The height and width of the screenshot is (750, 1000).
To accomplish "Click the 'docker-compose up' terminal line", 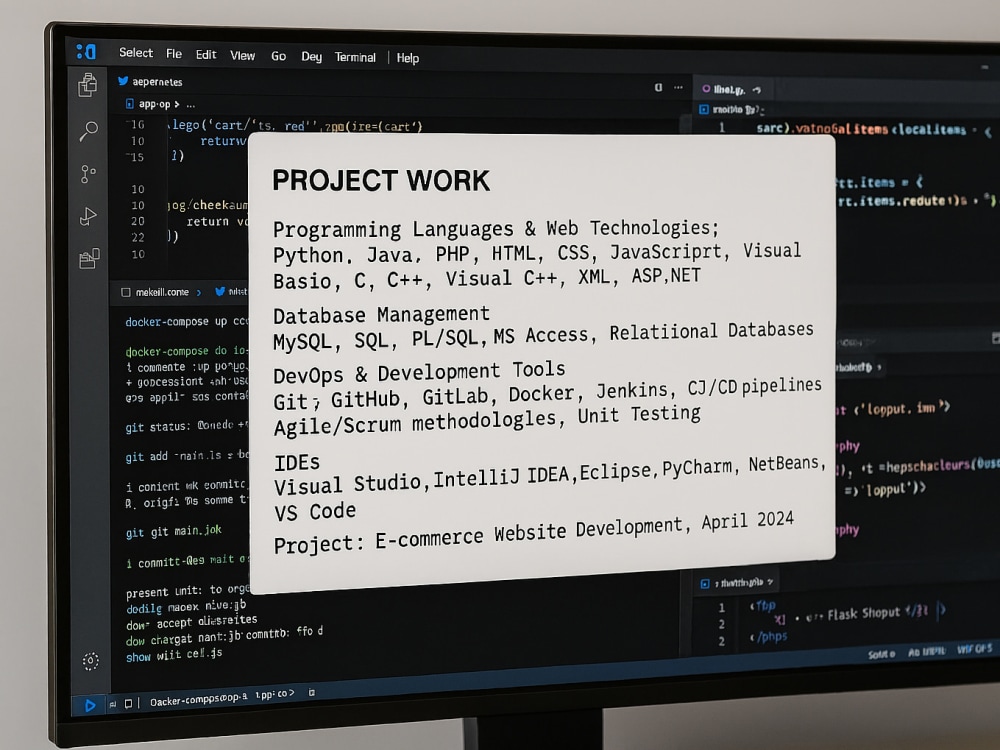I will point(187,321).
